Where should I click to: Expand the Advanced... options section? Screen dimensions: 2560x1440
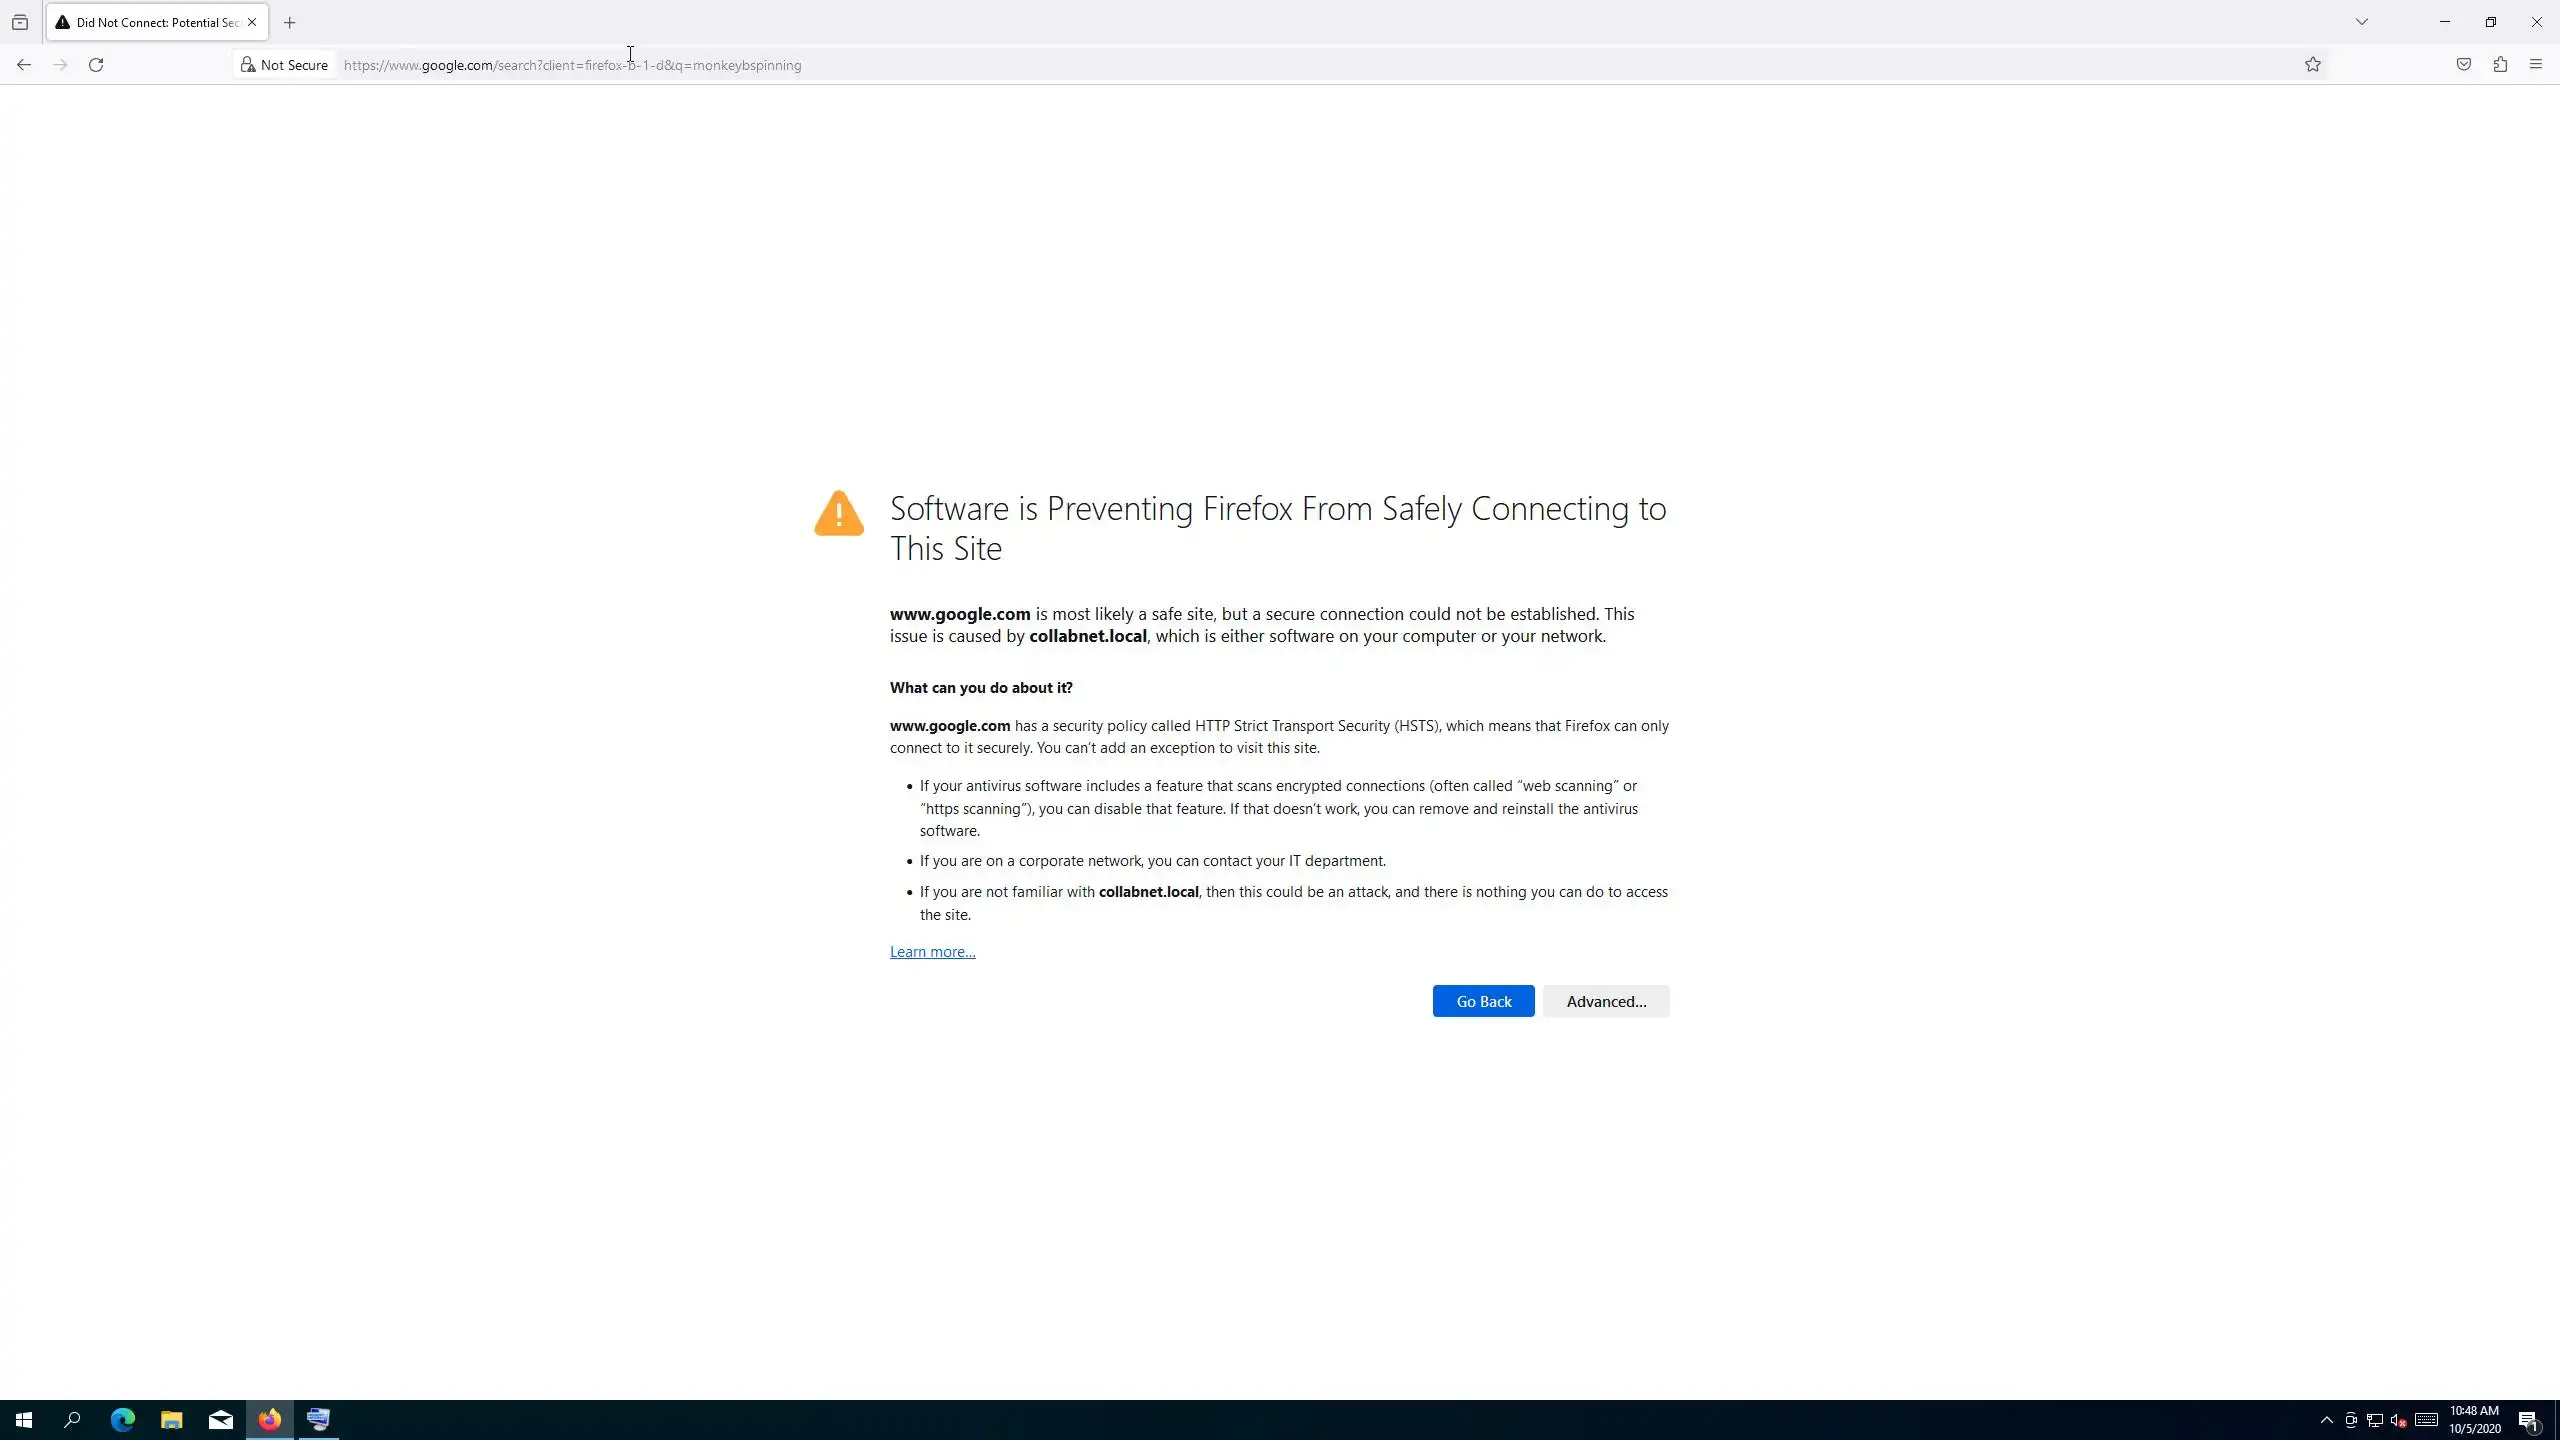[1605, 1001]
